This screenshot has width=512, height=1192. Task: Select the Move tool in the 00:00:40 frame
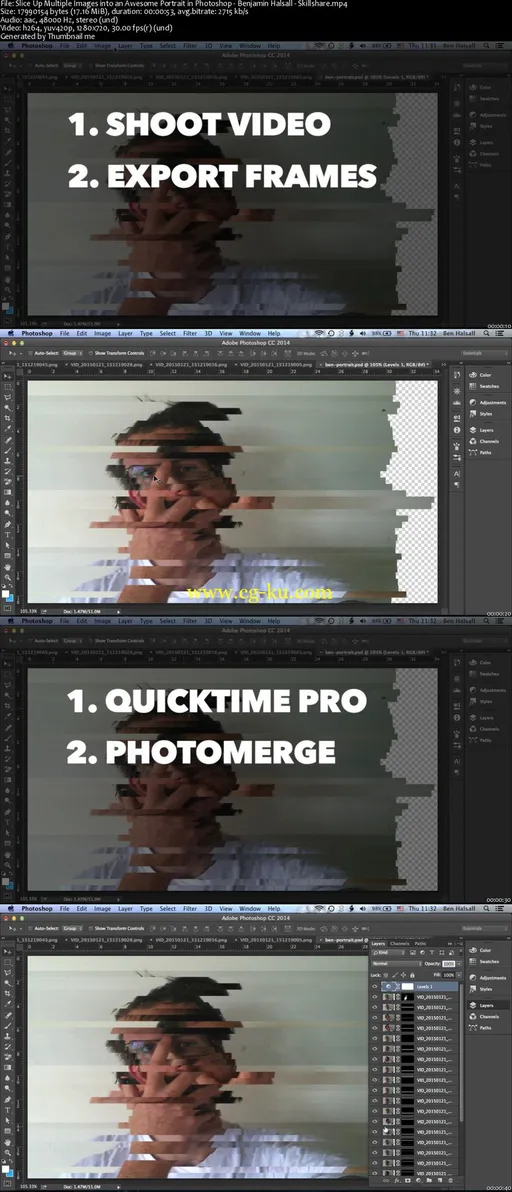[8, 952]
